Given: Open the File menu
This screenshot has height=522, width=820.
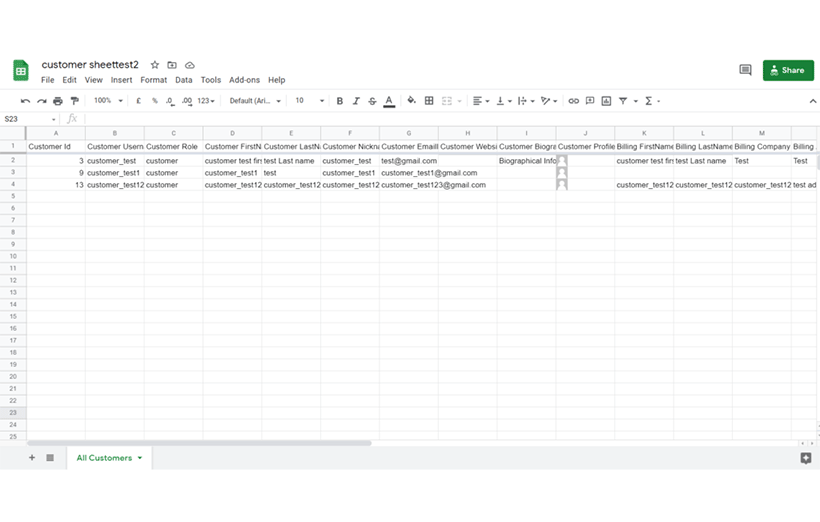Looking at the screenshot, I should click(x=48, y=80).
